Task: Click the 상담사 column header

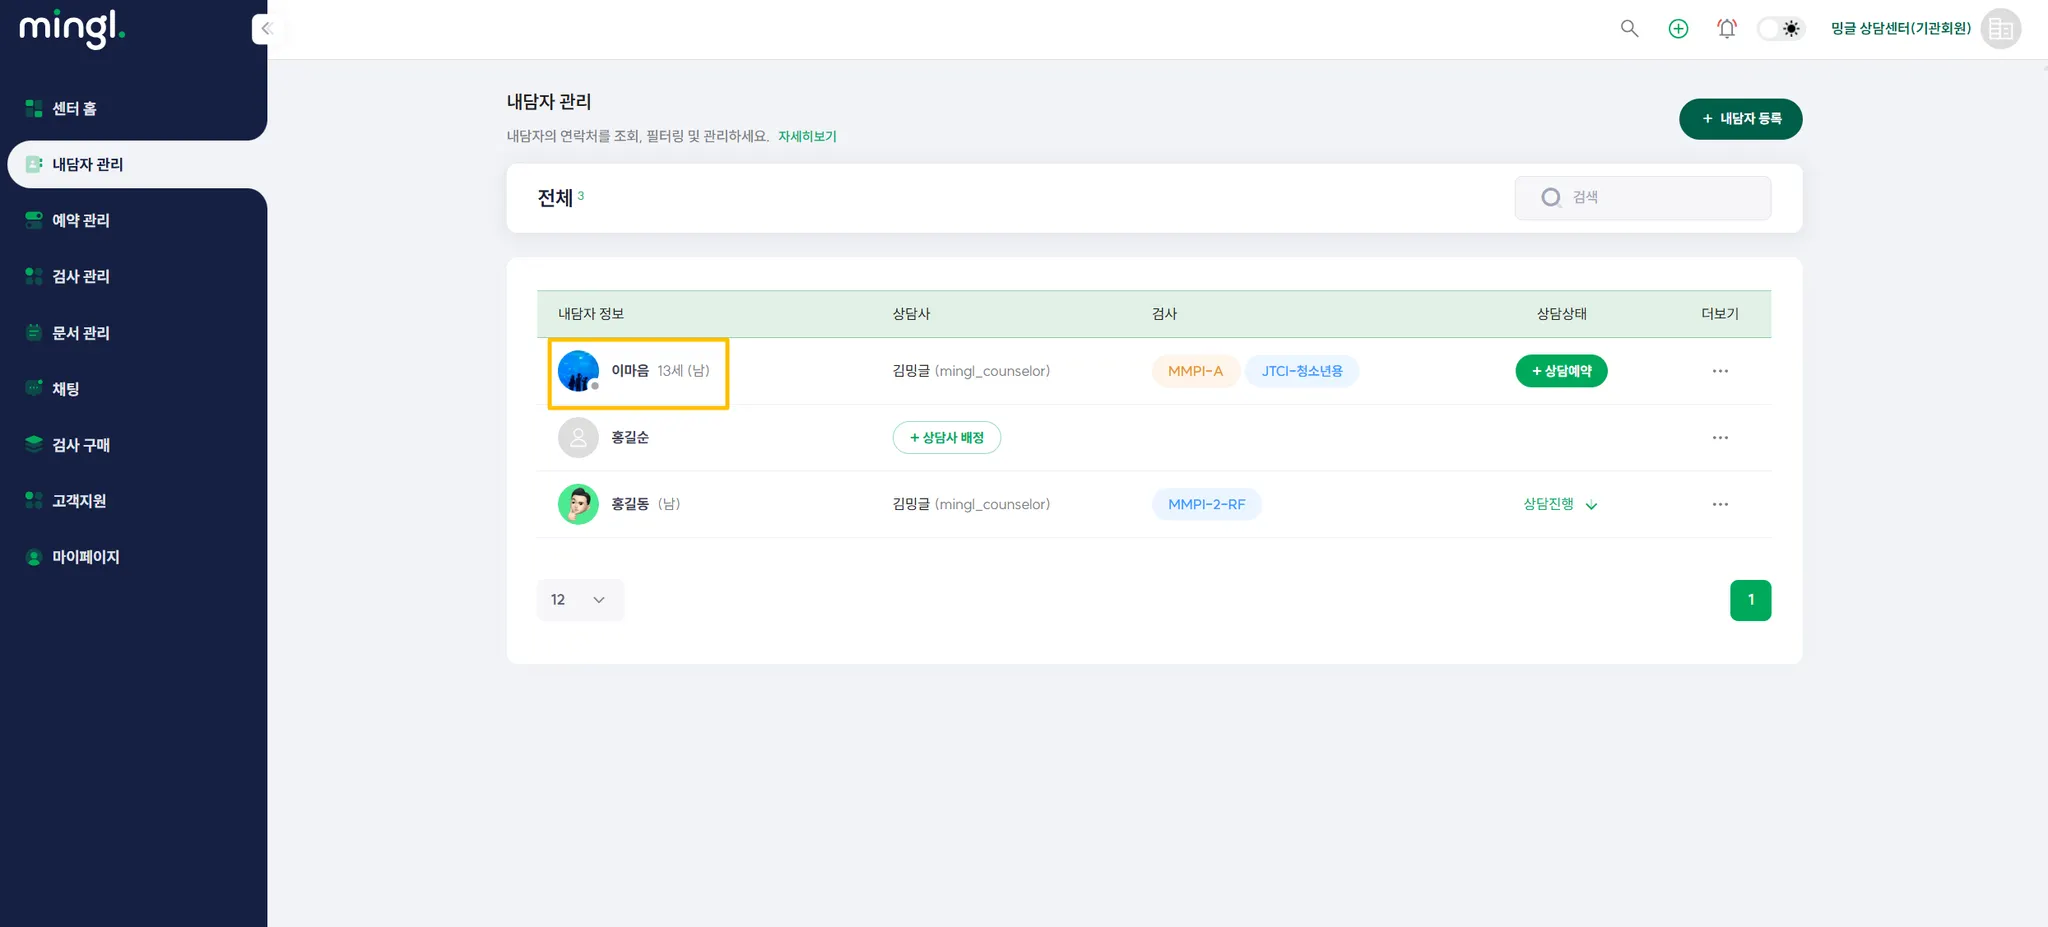Action: coord(911,314)
